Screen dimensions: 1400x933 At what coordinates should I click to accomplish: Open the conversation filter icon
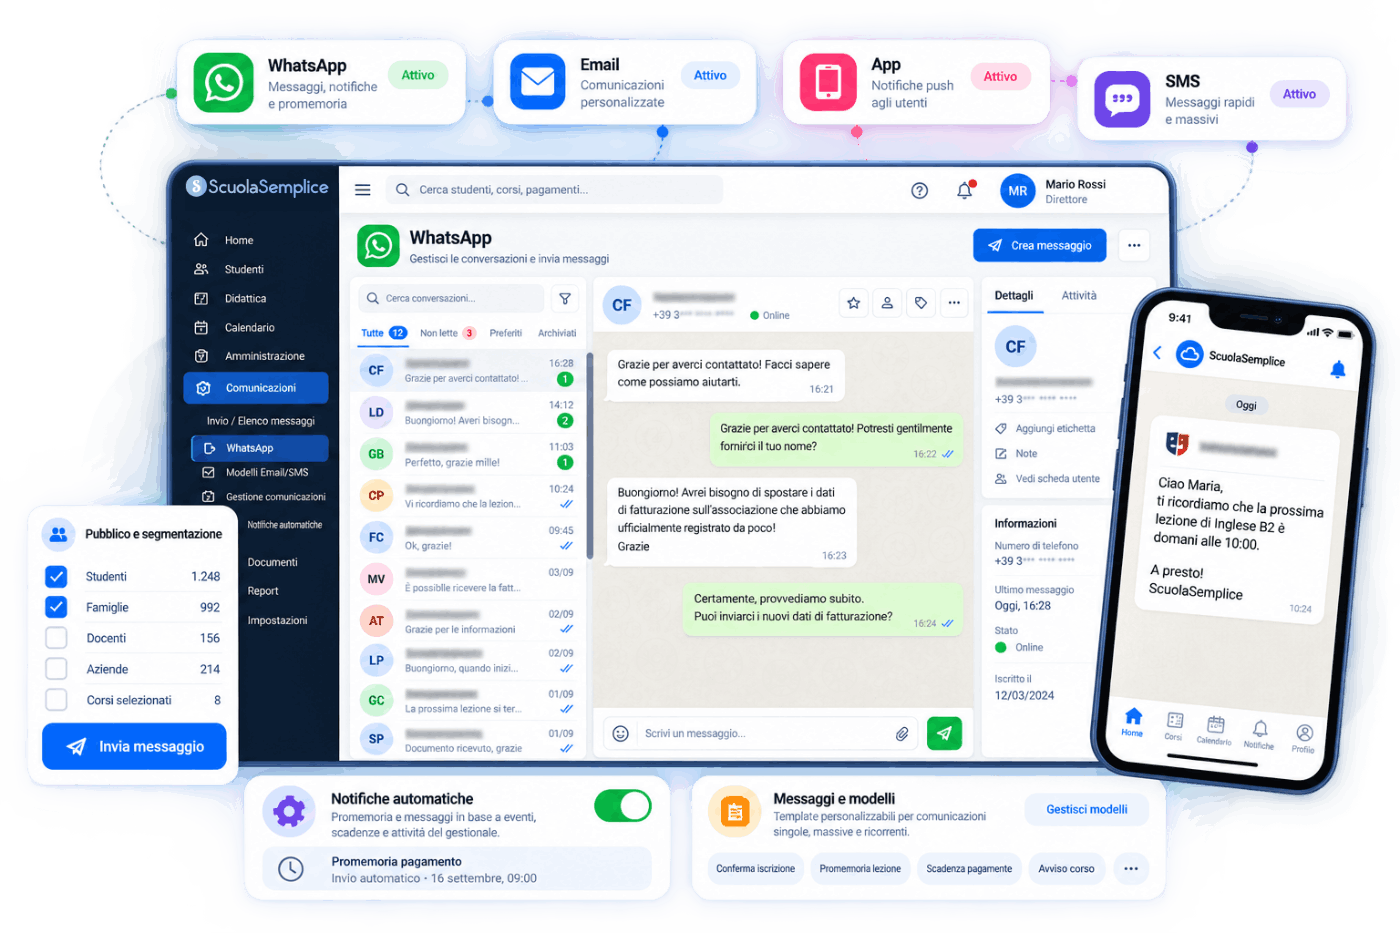pos(565,298)
